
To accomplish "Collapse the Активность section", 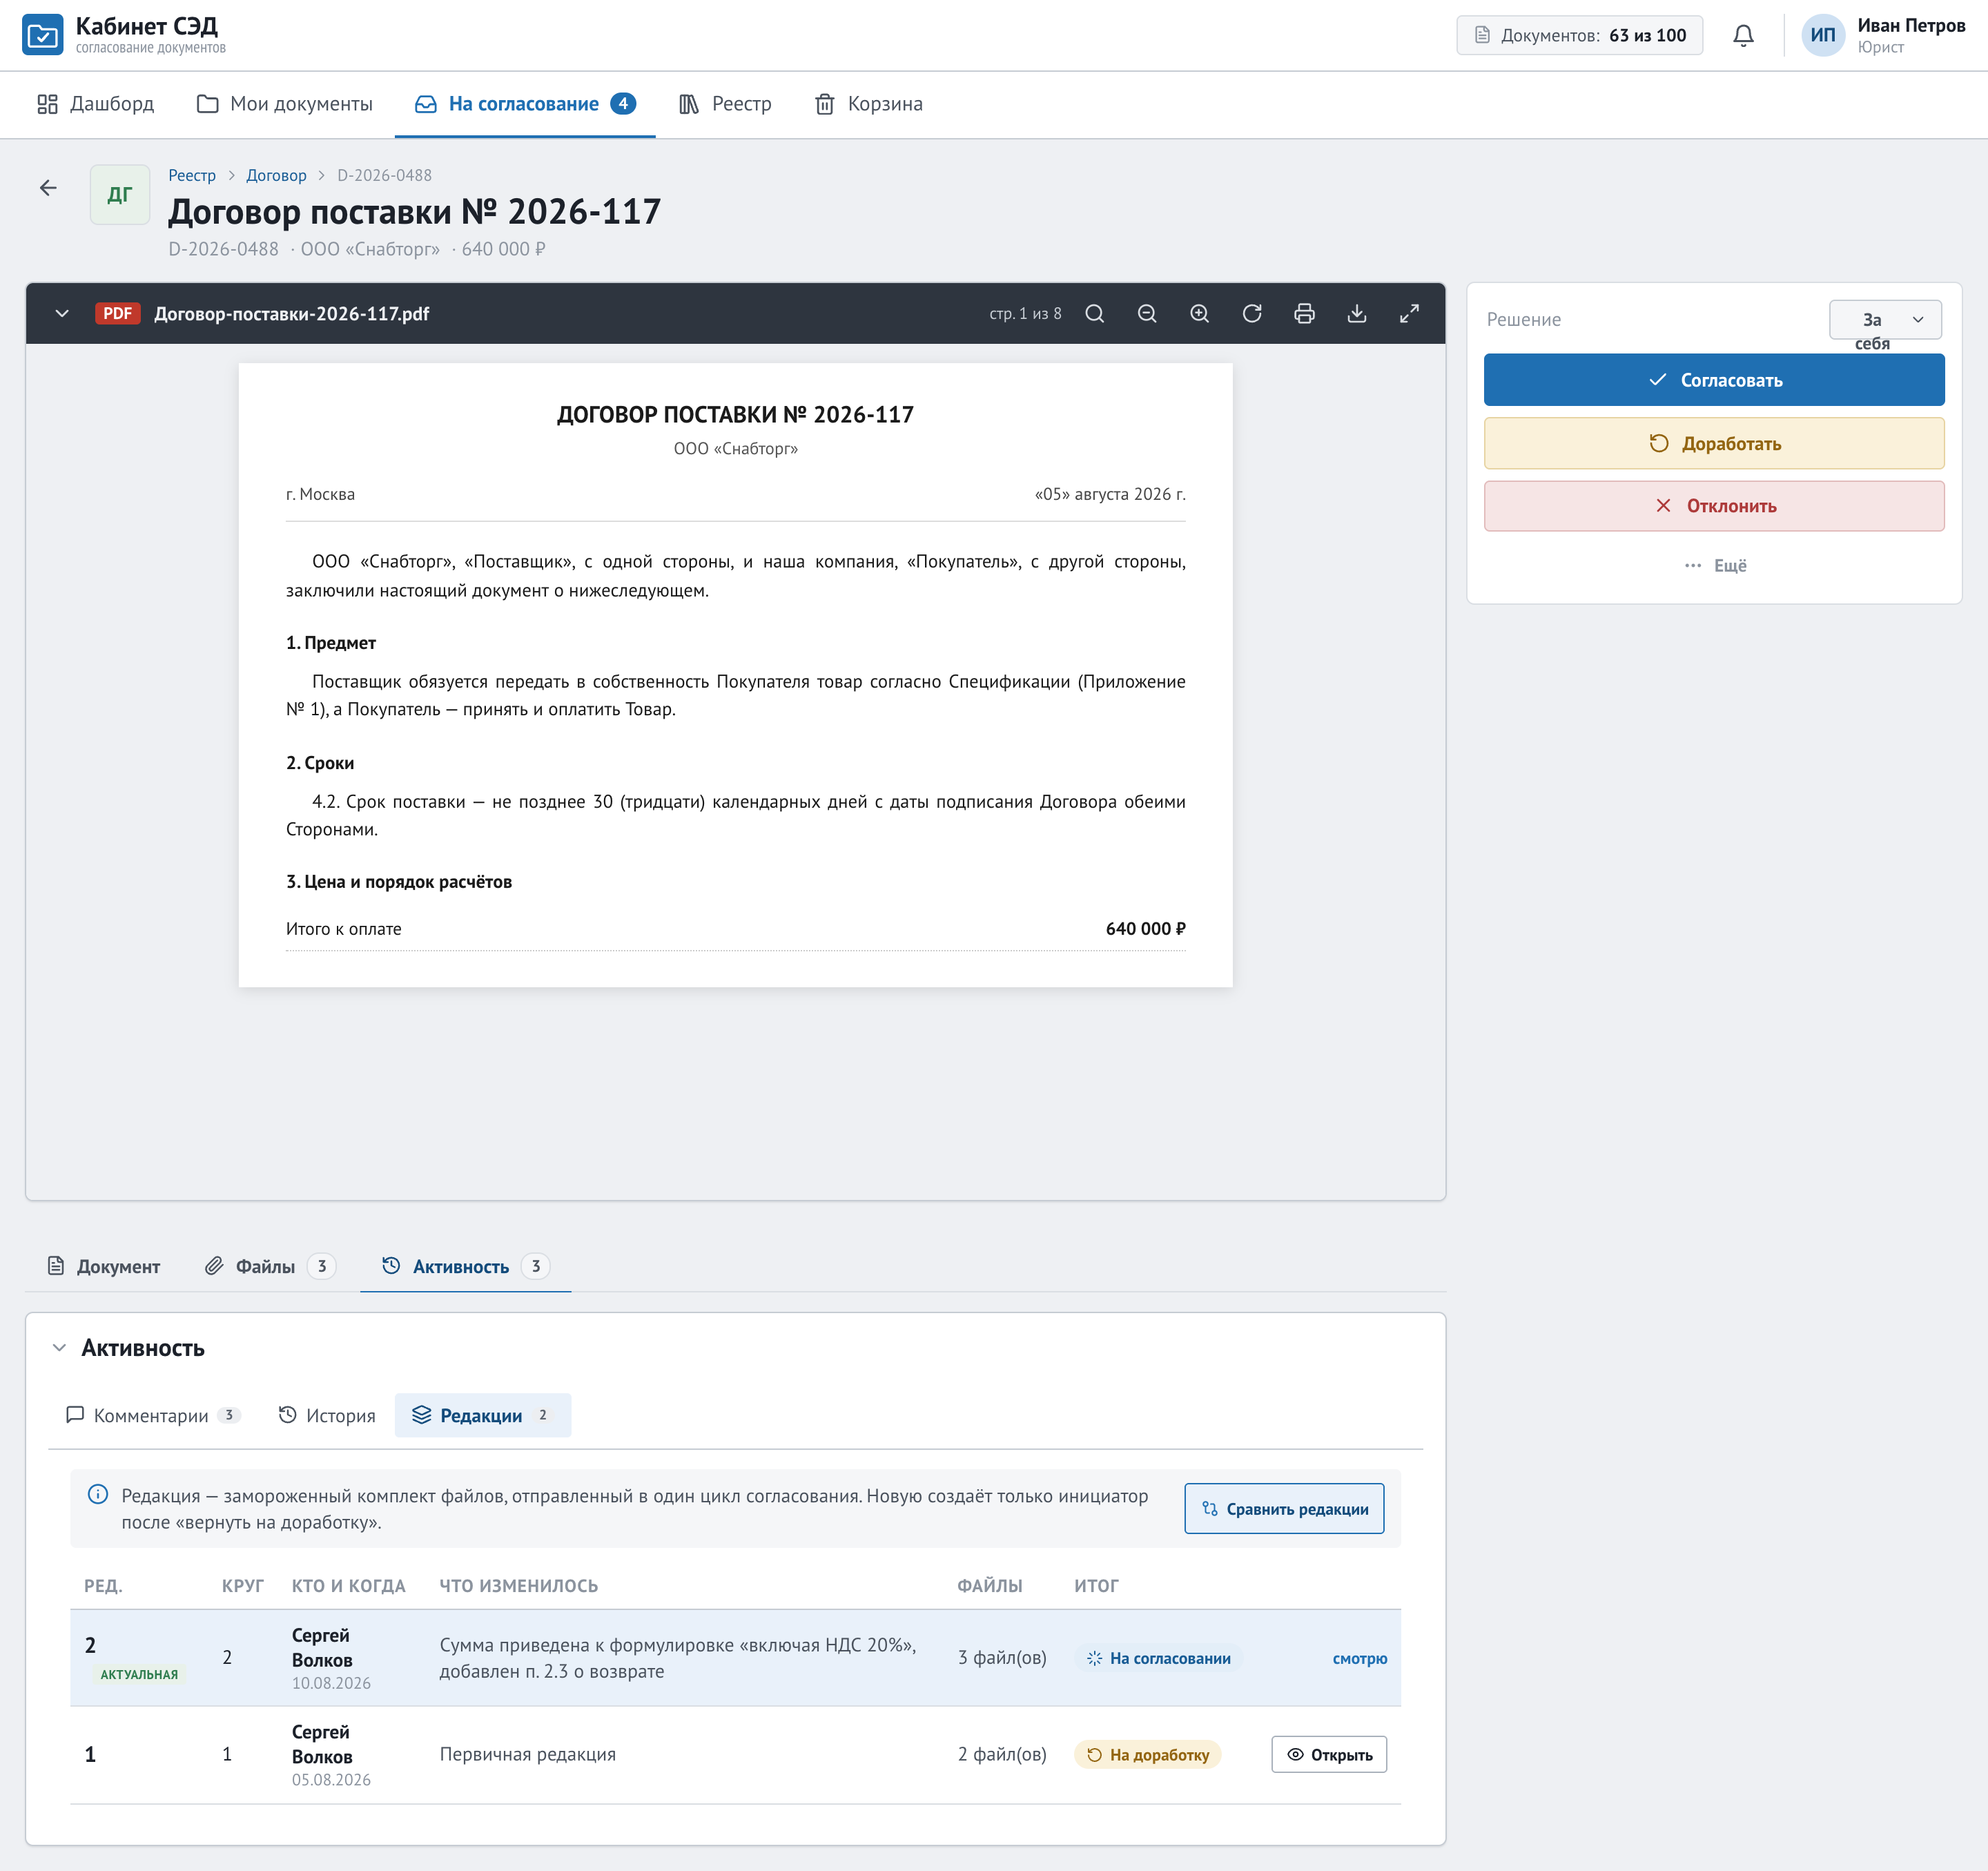I will [59, 1348].
